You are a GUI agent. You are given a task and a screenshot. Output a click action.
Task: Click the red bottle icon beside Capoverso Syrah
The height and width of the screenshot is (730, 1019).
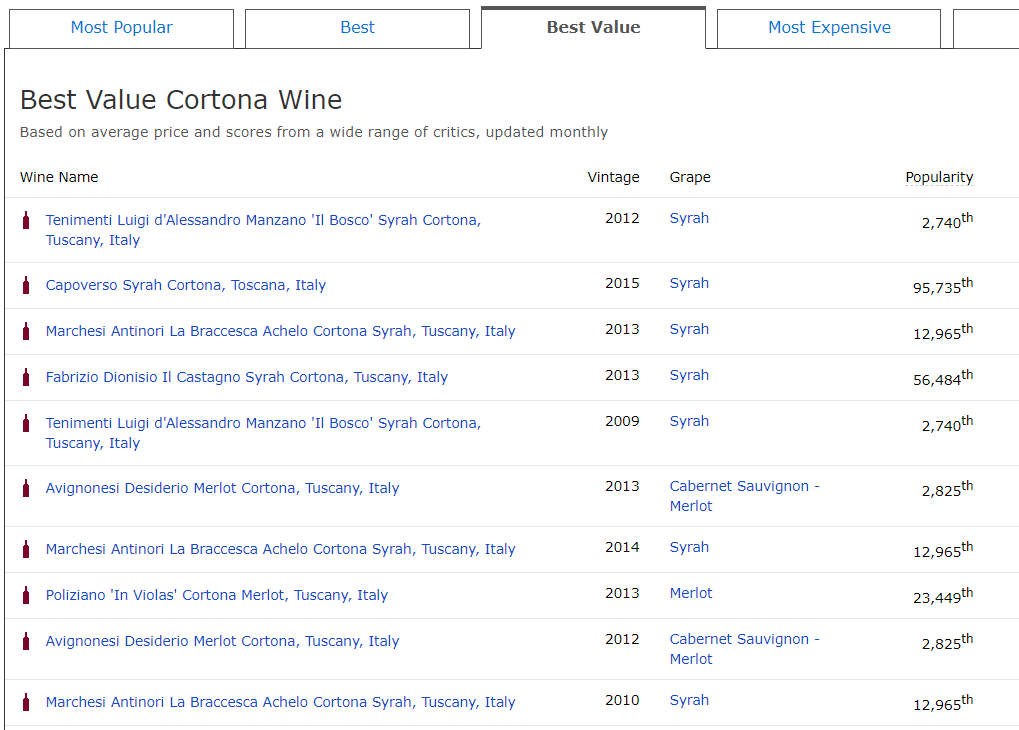tap(26, 285)
